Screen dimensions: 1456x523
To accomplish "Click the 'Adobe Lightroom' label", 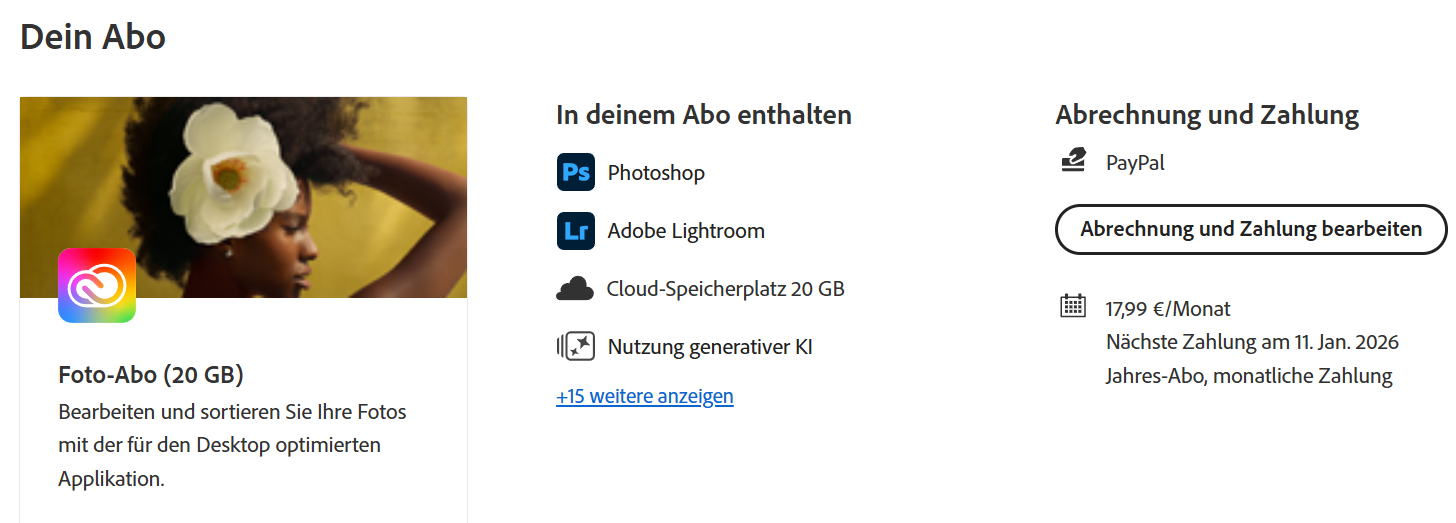I will [x=686, y=231].
